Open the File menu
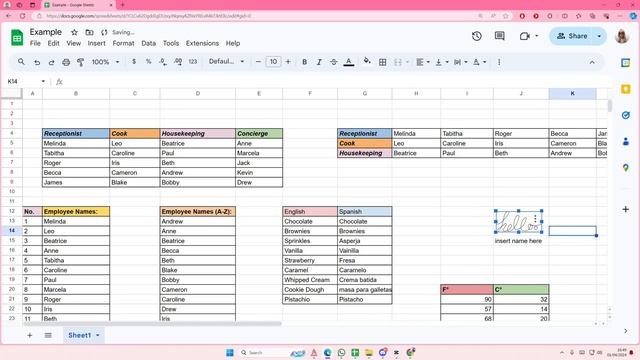Viewport: 640px width, 360px height. [x=35, y=43]
